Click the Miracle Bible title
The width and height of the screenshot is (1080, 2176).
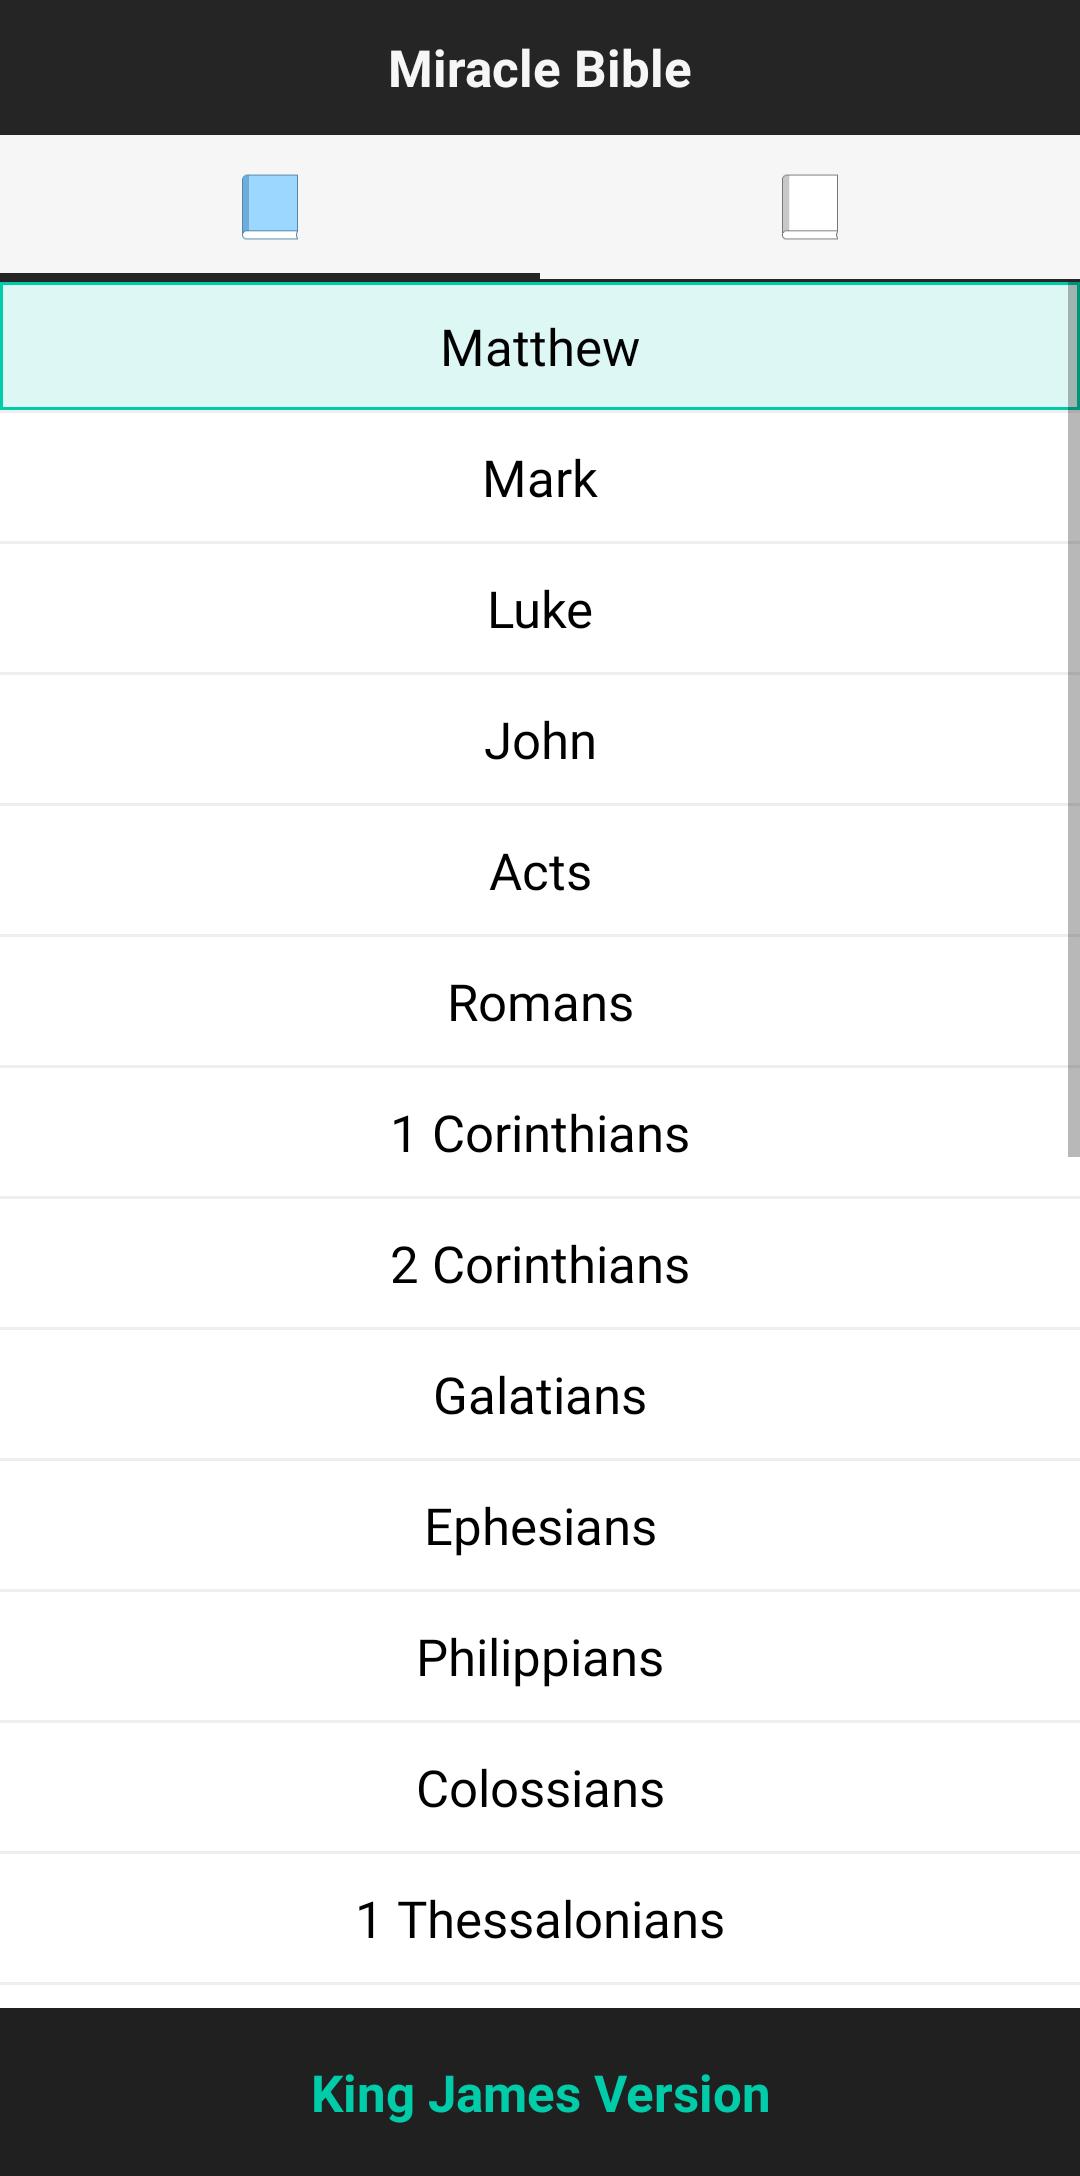[x=540, y=69]
